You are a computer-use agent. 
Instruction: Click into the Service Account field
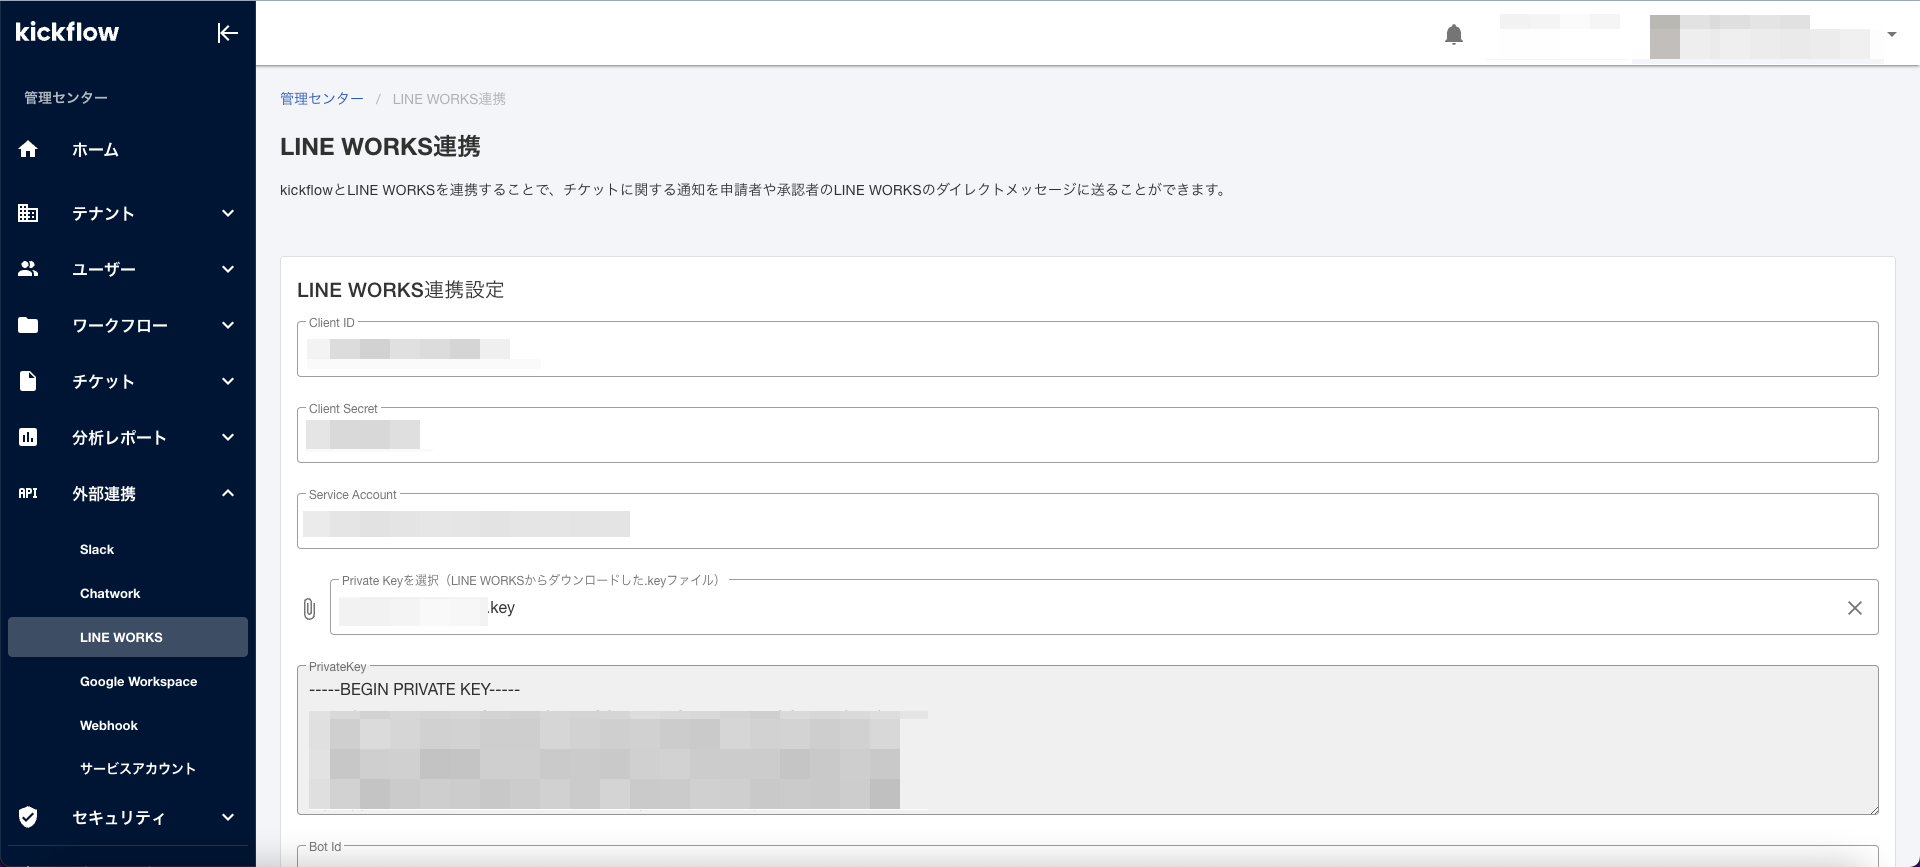1087,521
